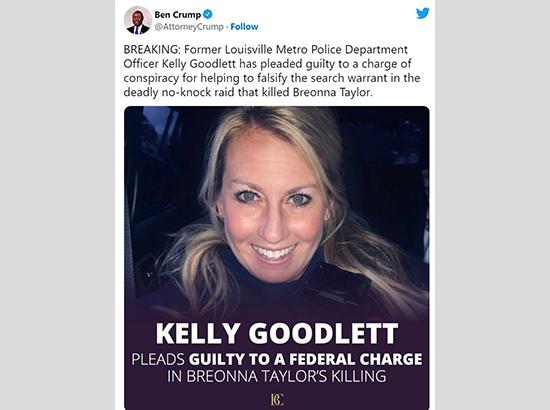Viewport: 550px width, 410px height.
Task: Open the @AttorneyCrump handle link
Action: 189,27
